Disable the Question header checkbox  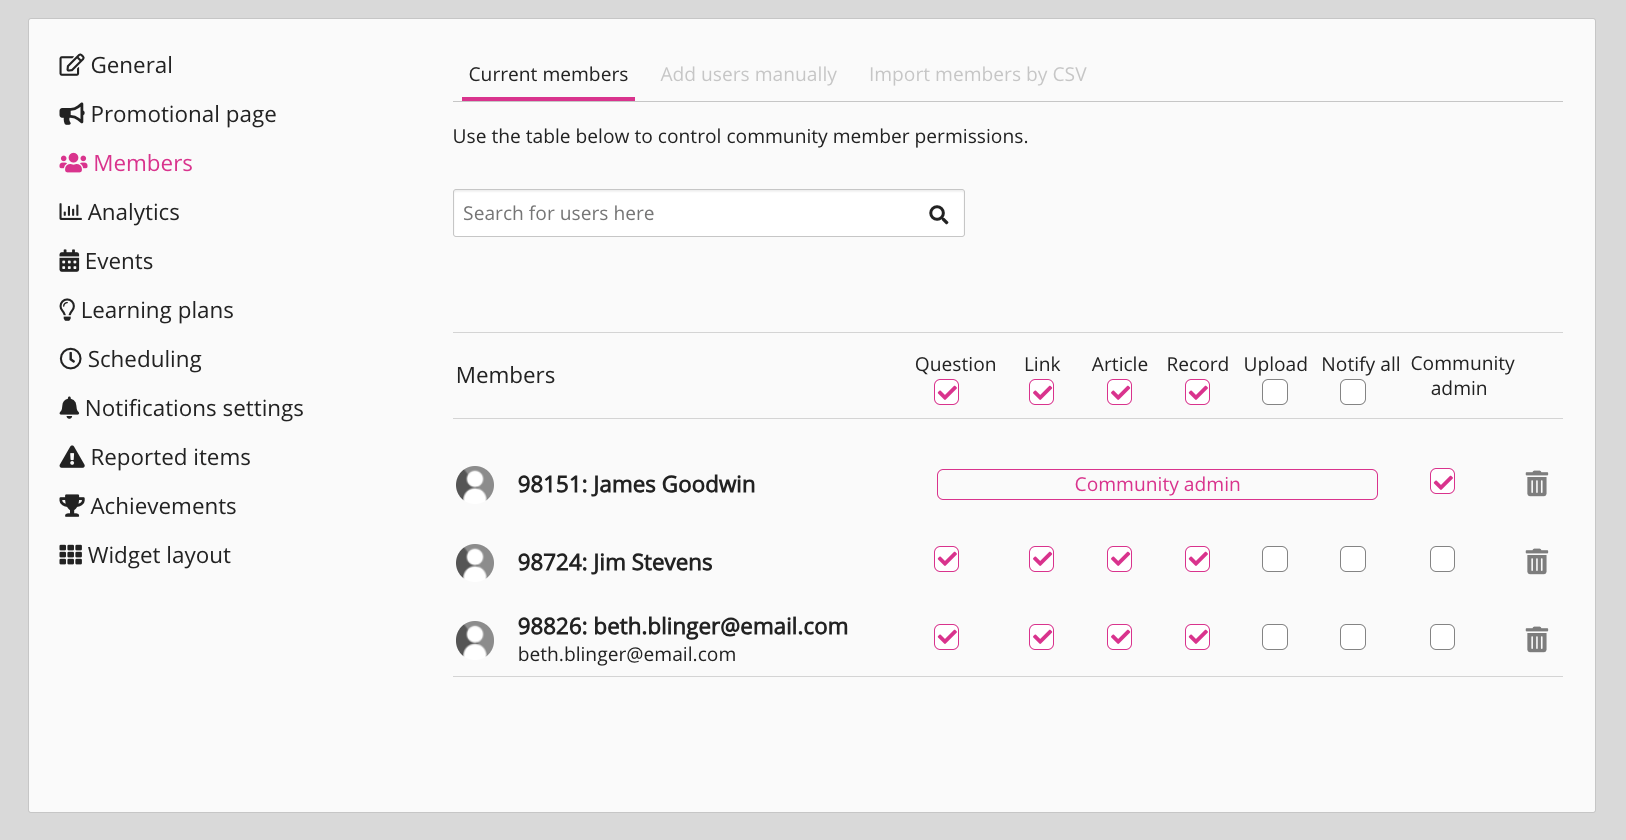pos(946,393)
